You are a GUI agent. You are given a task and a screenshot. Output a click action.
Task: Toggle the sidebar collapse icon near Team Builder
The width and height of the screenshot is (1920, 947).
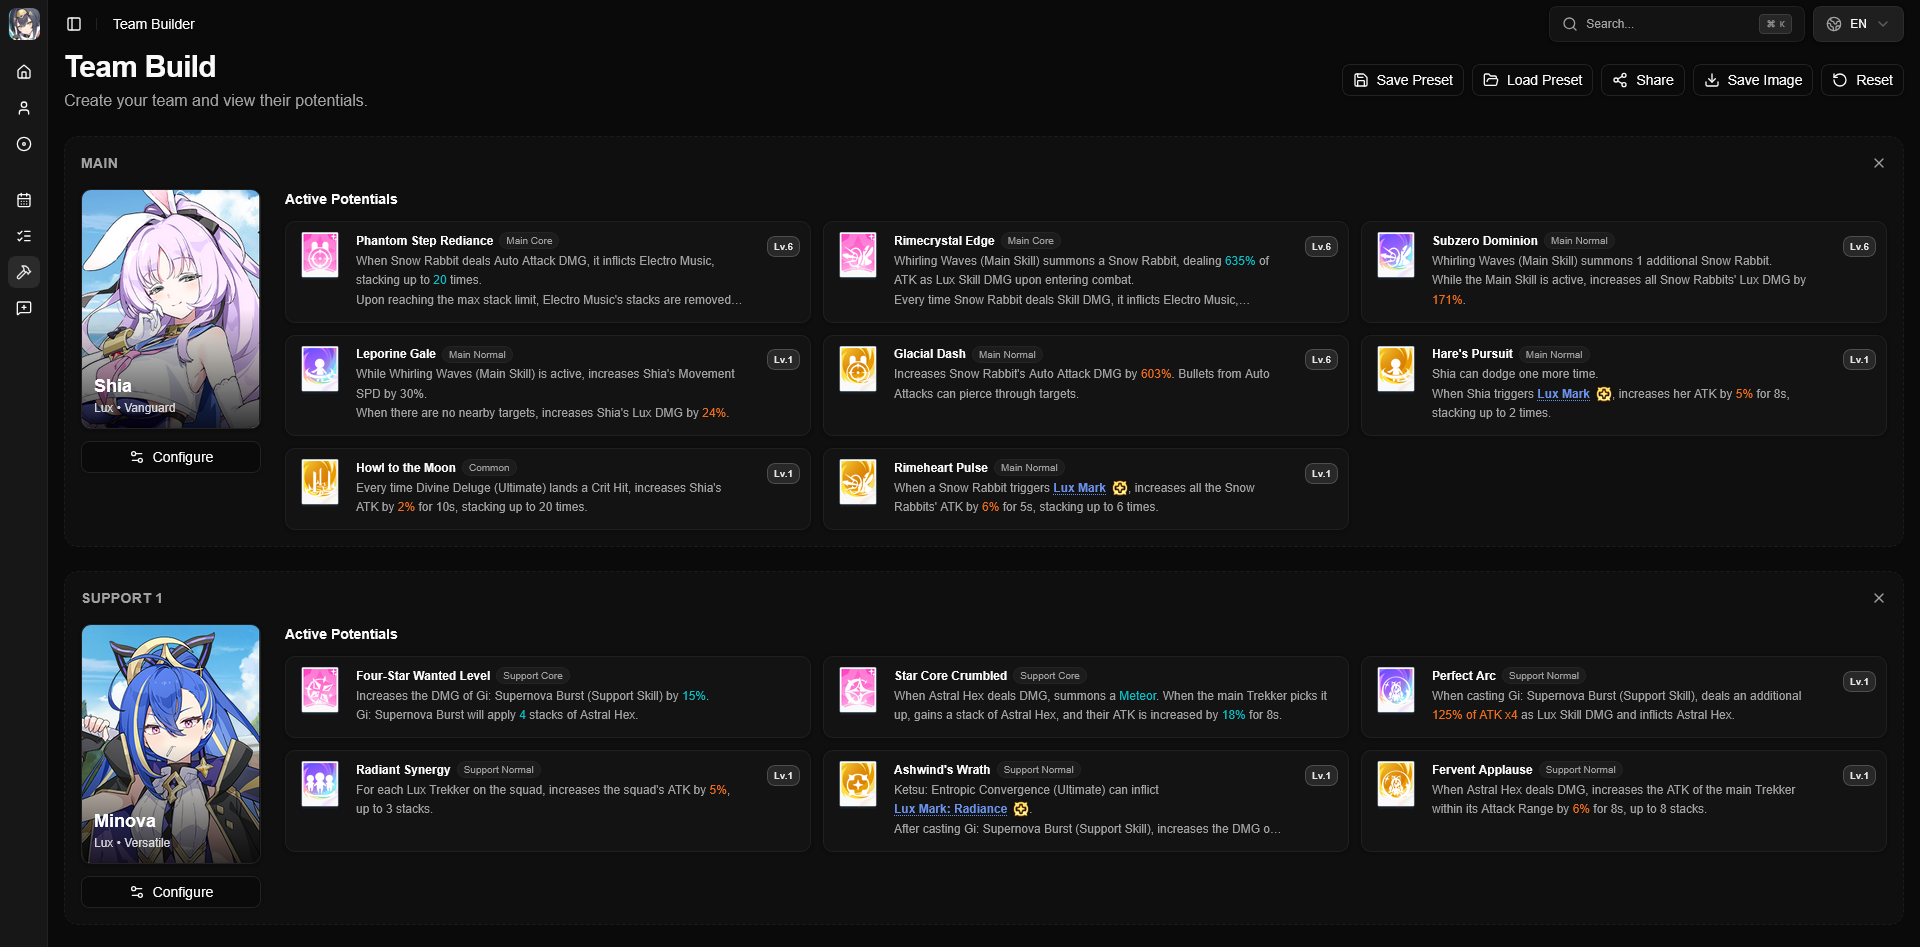coord(74,24)
